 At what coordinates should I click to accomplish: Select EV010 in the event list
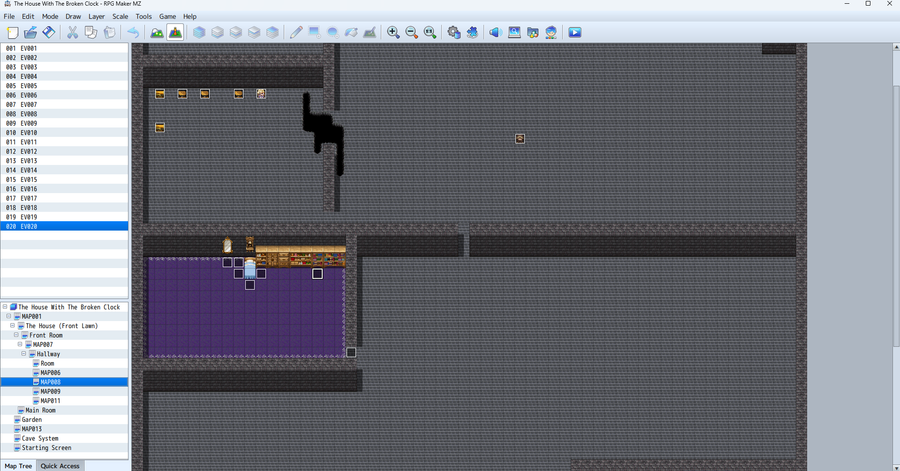[64, 133]
